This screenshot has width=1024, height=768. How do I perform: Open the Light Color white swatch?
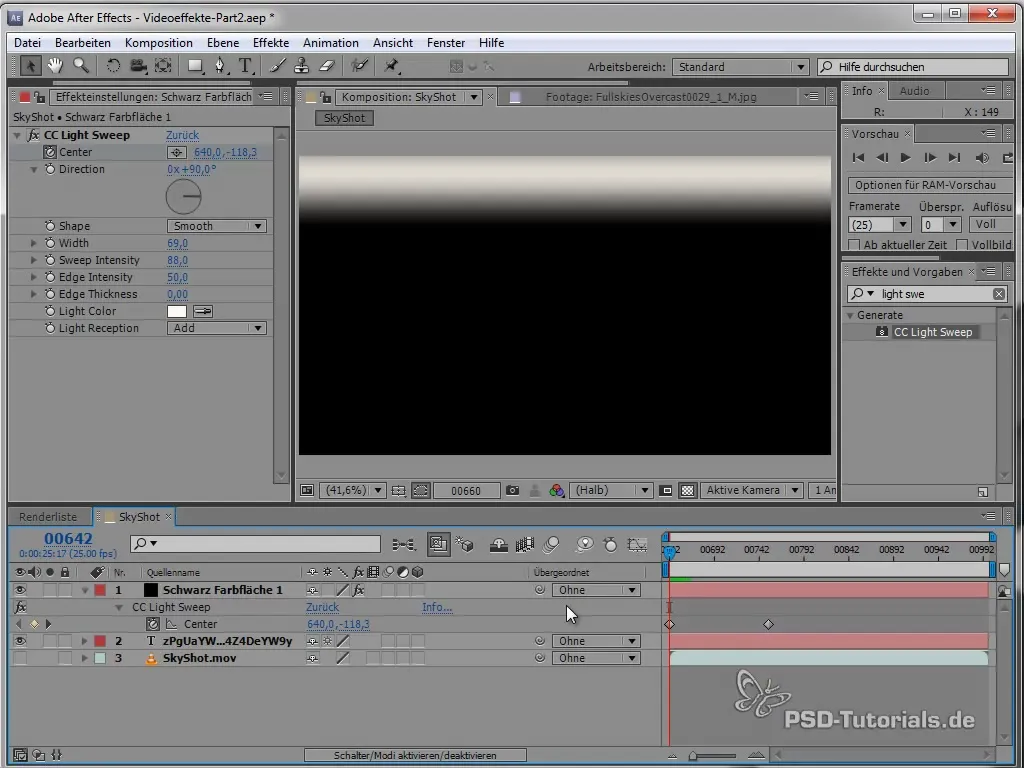(177, 312)
